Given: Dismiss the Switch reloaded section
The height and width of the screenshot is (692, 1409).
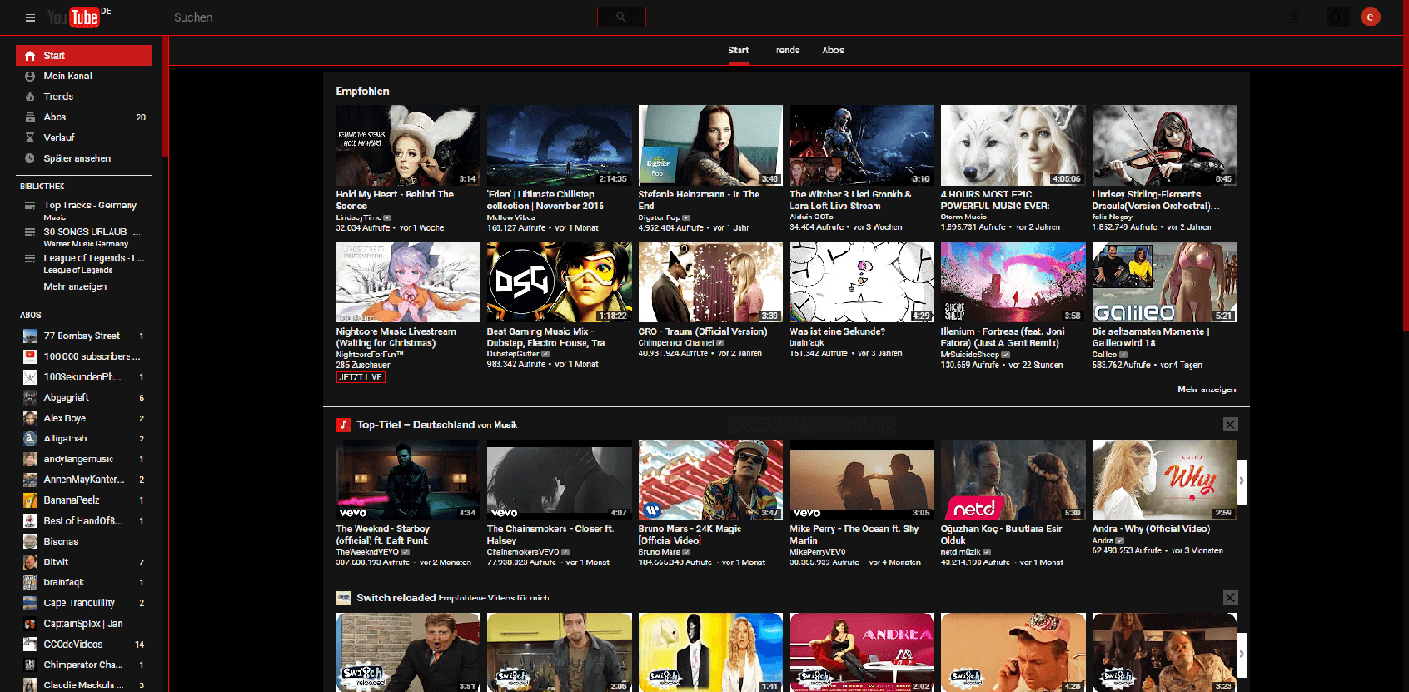Looking at the screenshot, I should [x=1229, y=597].
